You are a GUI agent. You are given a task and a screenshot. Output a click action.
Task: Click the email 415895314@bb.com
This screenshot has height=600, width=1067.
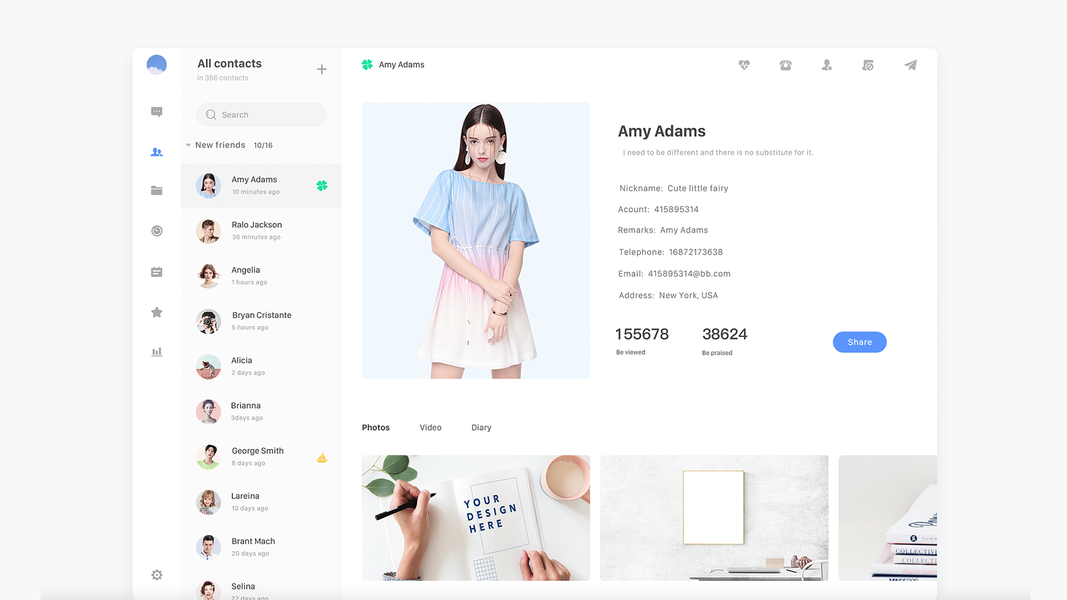[x=689, y=273]
